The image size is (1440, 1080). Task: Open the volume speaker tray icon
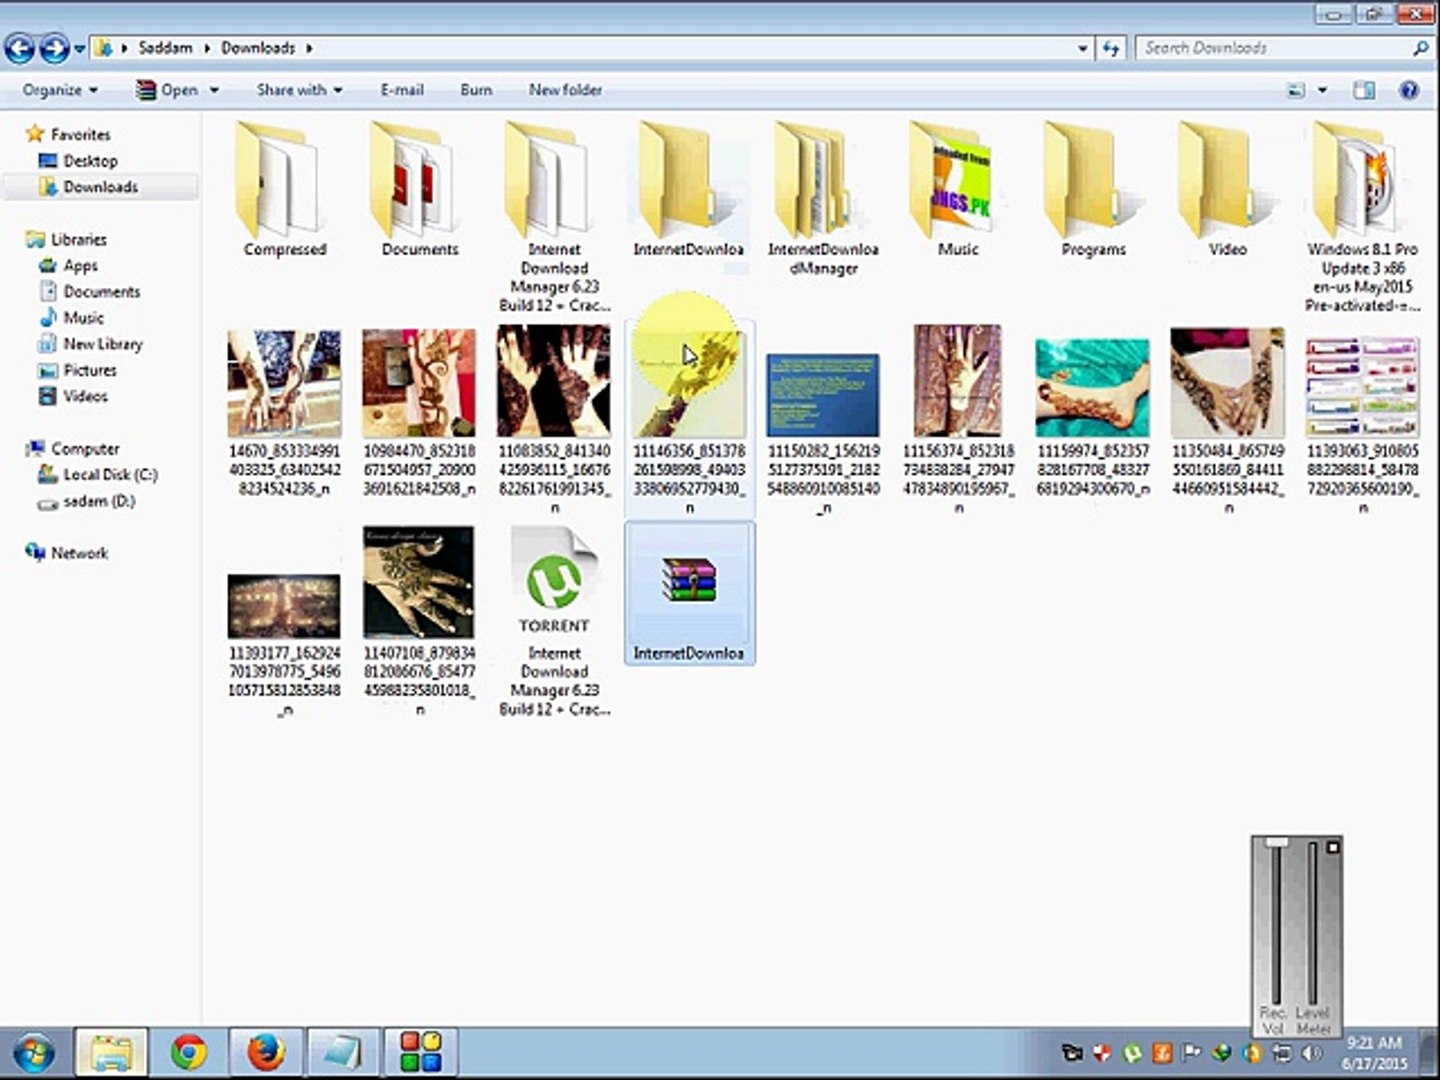point(1312,1053)
